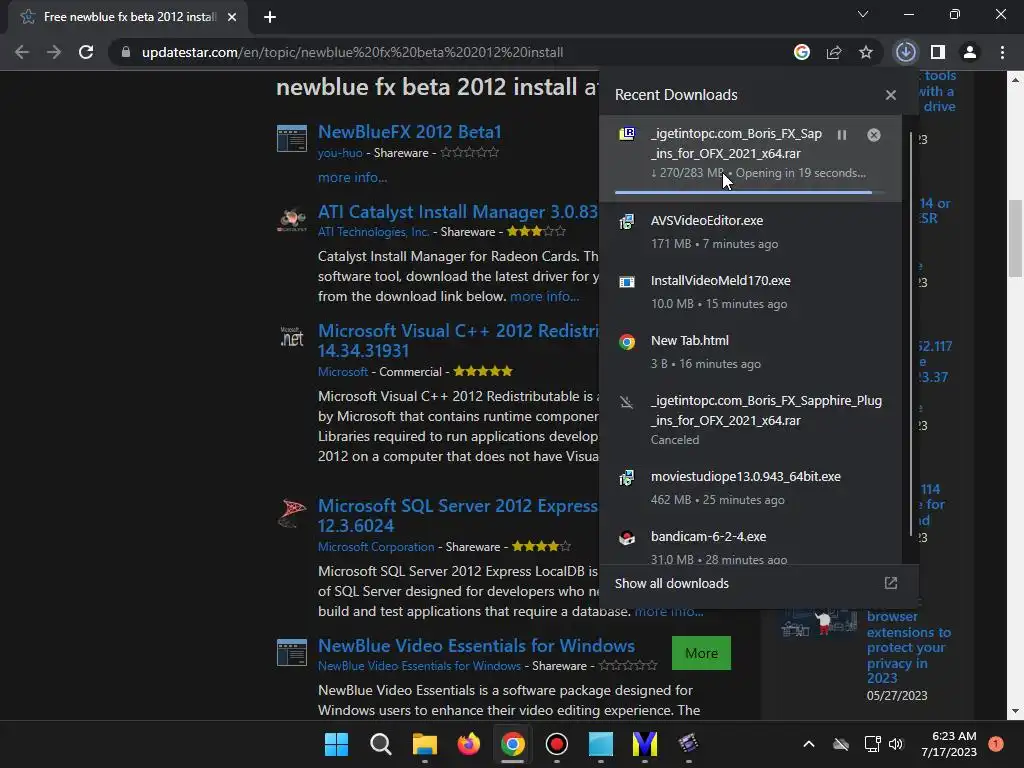The image size is (1024, 768).
Task: Open the you-huo publisher link
Action: (340, 153)
